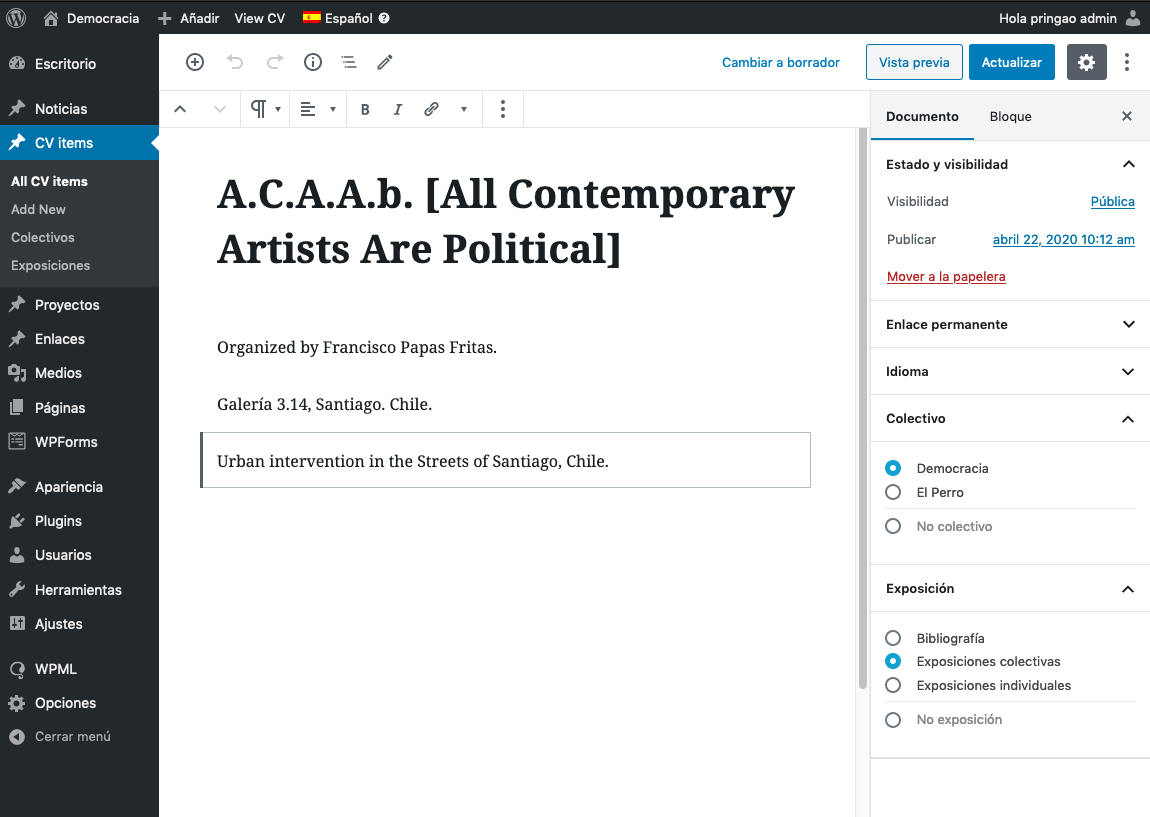Click the pencil tools icon

pos(385,62)
